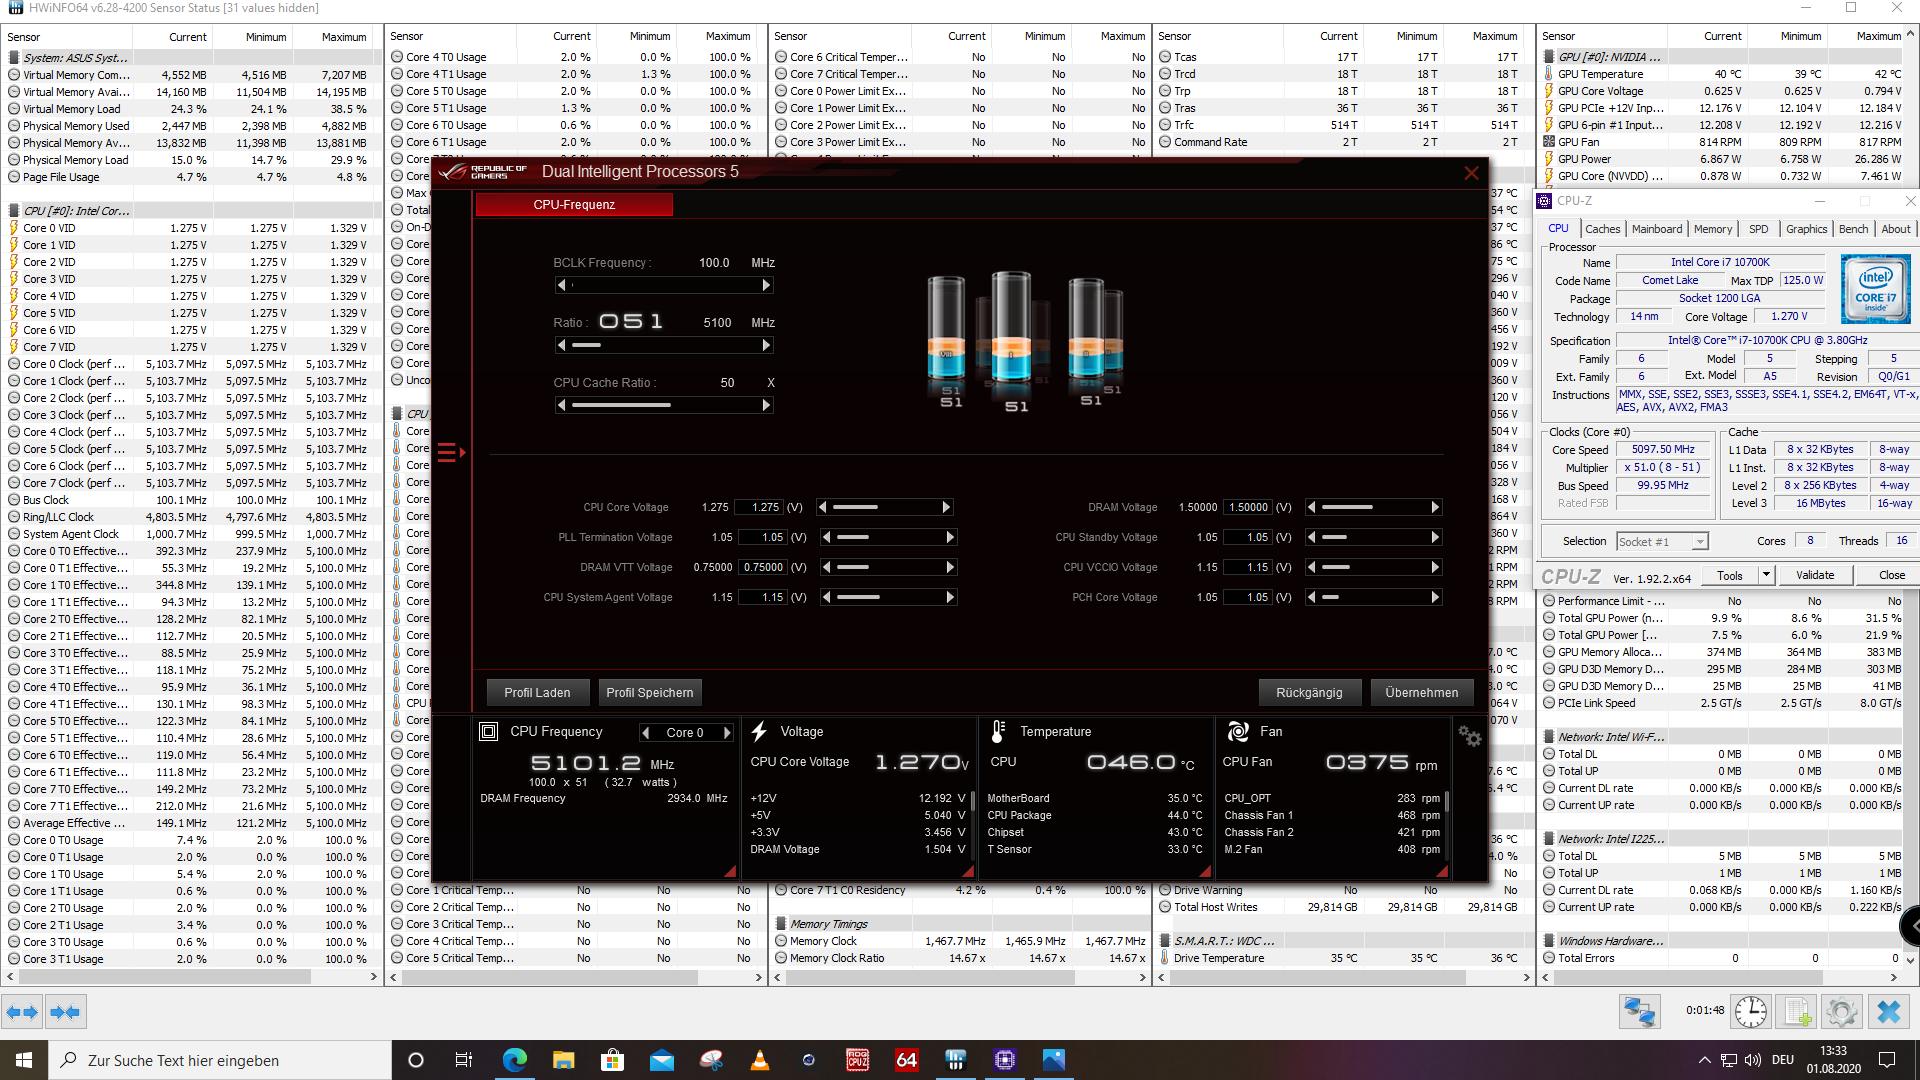Select the Memory Clock row in HWiNFO

coord(961,941)
